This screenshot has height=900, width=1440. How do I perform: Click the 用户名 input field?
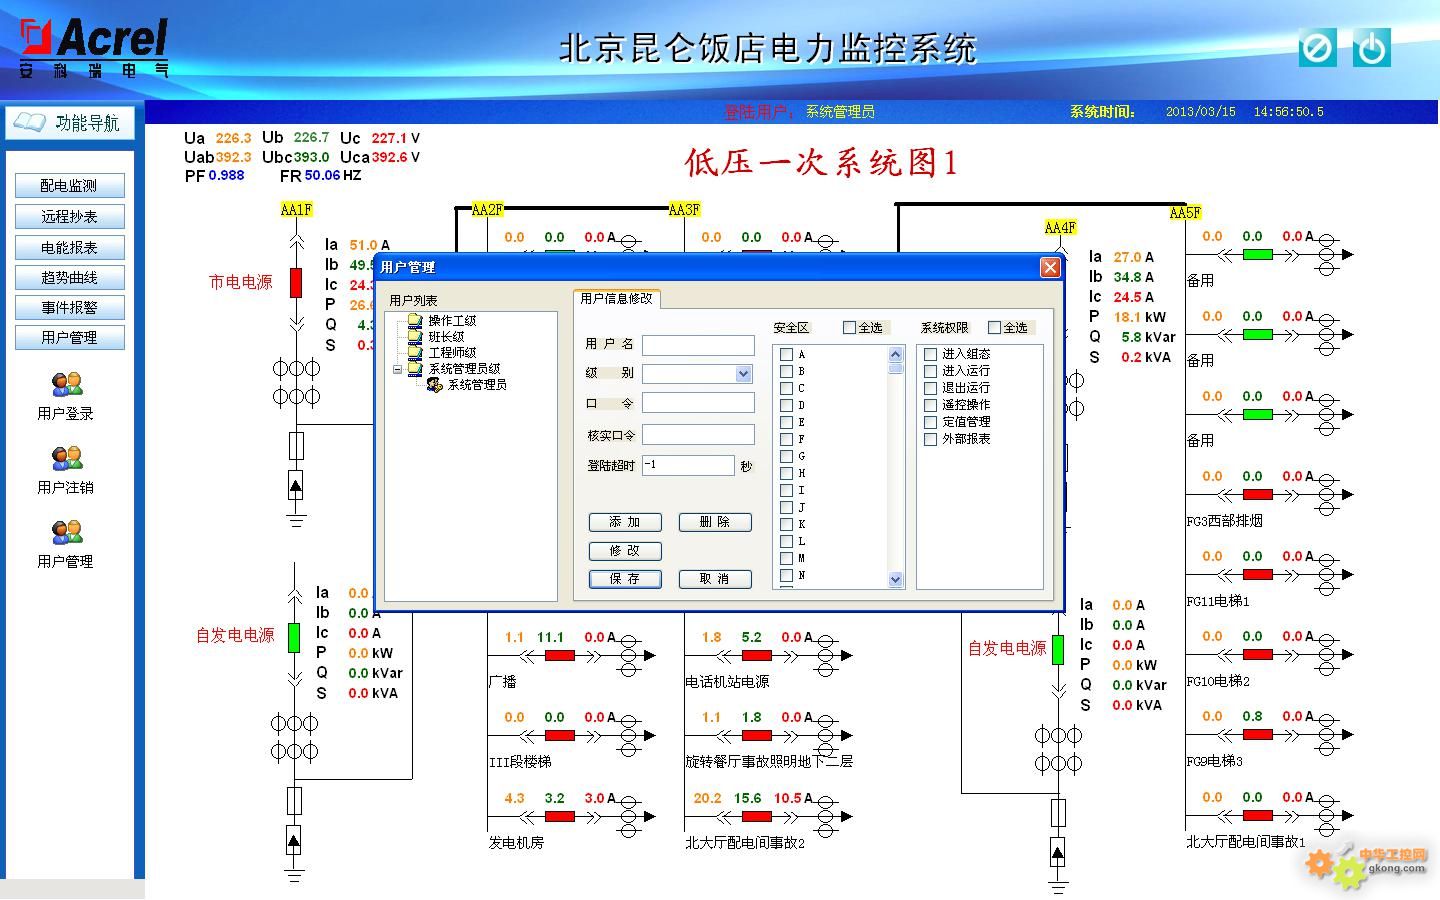click(698, 345)
